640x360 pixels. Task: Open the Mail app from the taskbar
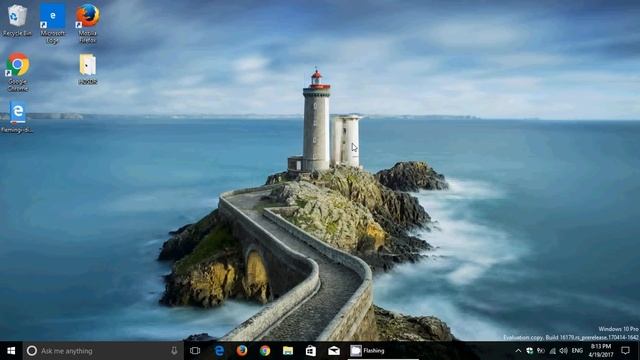334,351
